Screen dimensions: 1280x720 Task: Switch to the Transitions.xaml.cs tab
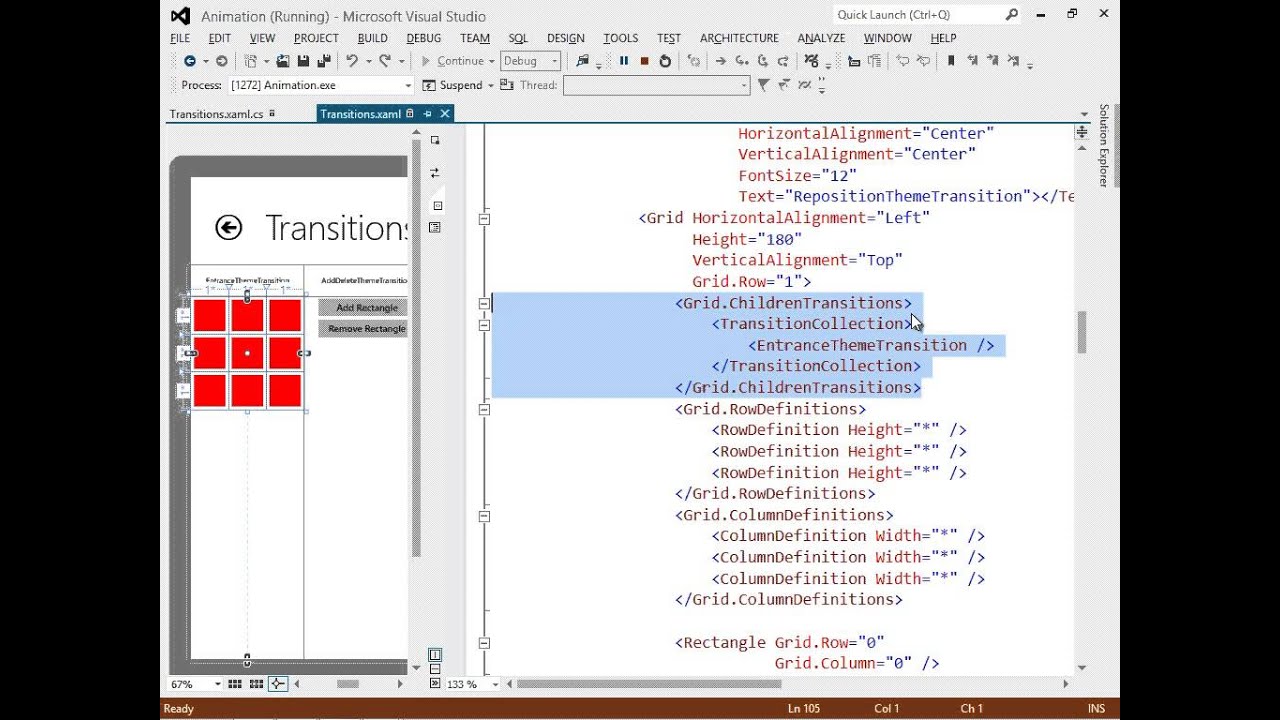pyautogui.click(x=216, y=114)
